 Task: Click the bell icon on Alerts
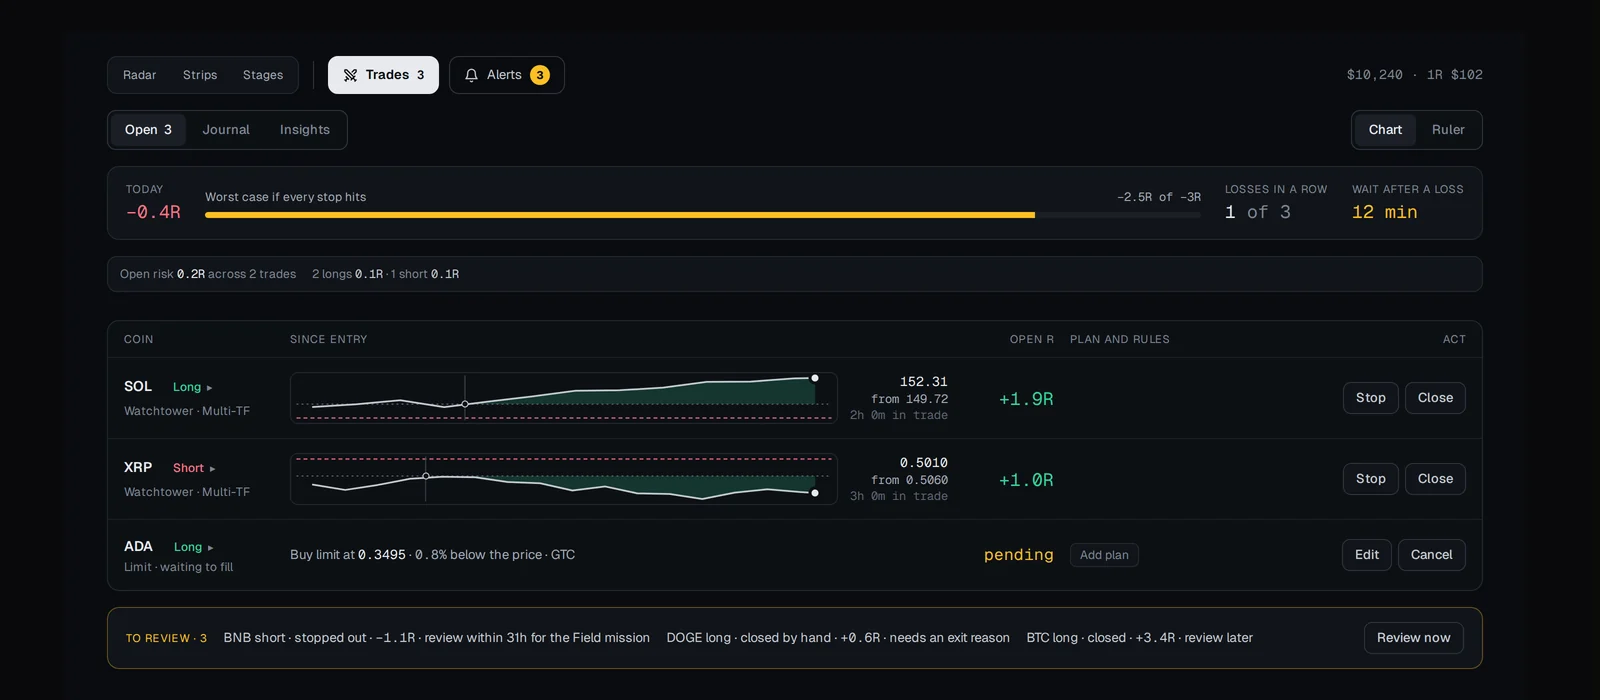point(471,75)
